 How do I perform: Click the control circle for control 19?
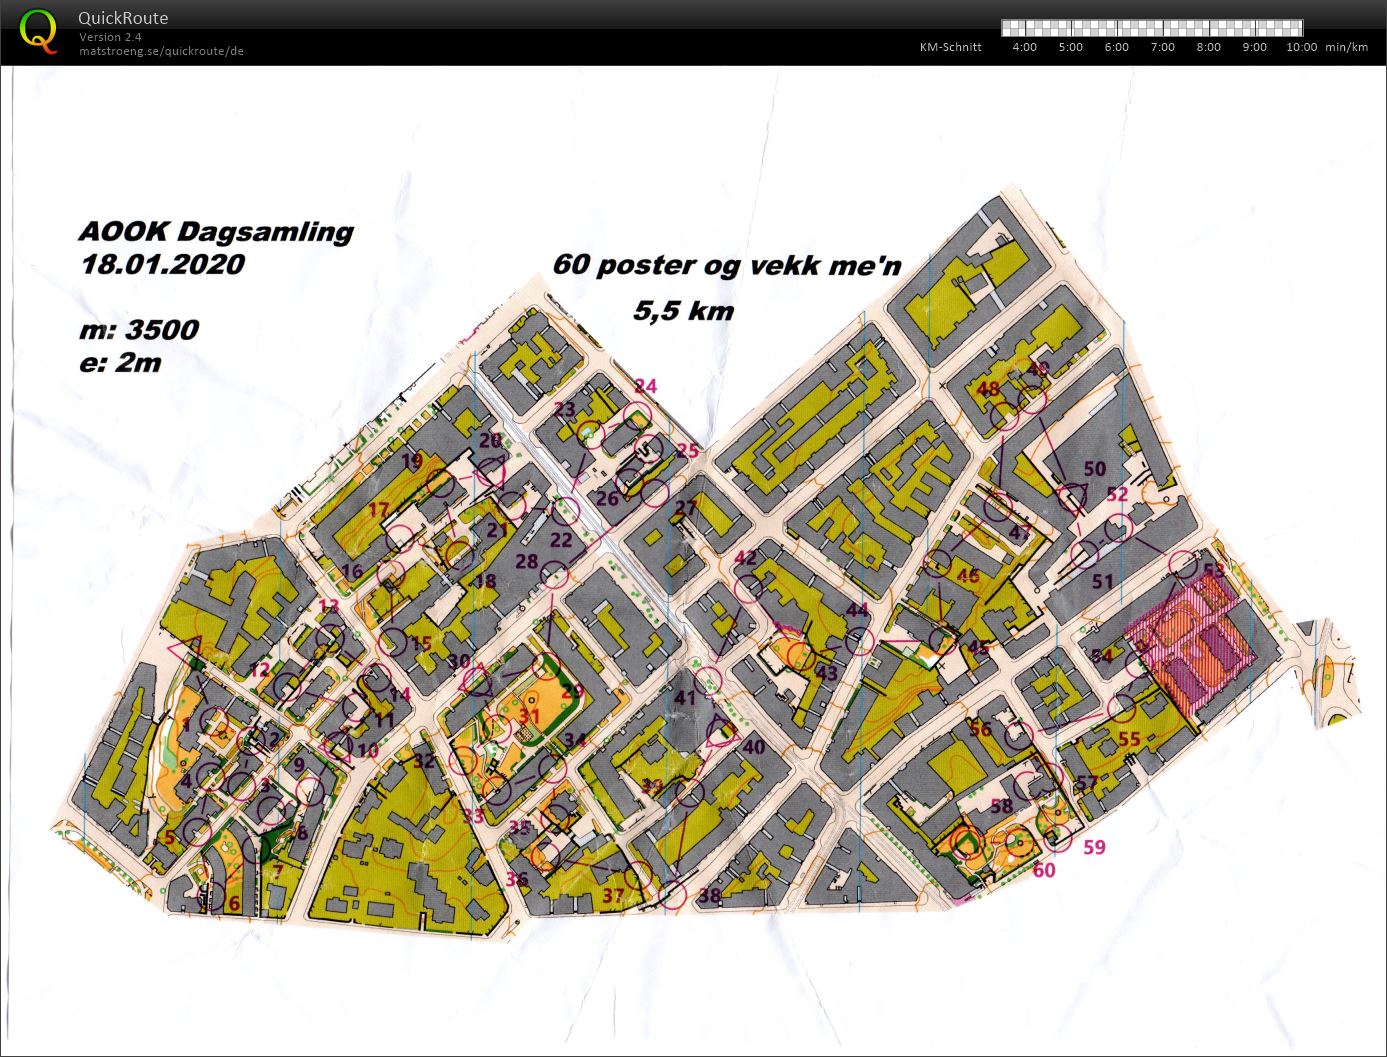pyautogui.click(x=439, y=483)
